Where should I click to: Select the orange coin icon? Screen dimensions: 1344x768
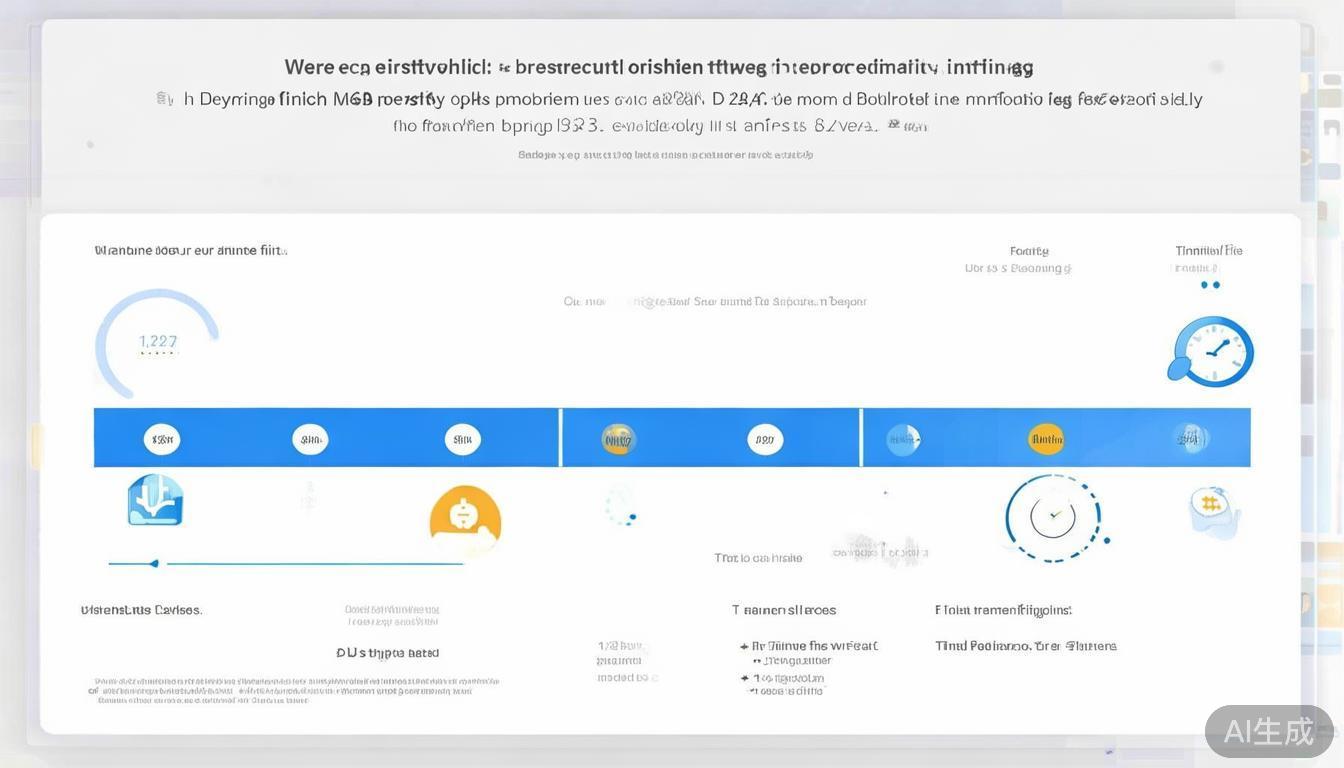465,520
